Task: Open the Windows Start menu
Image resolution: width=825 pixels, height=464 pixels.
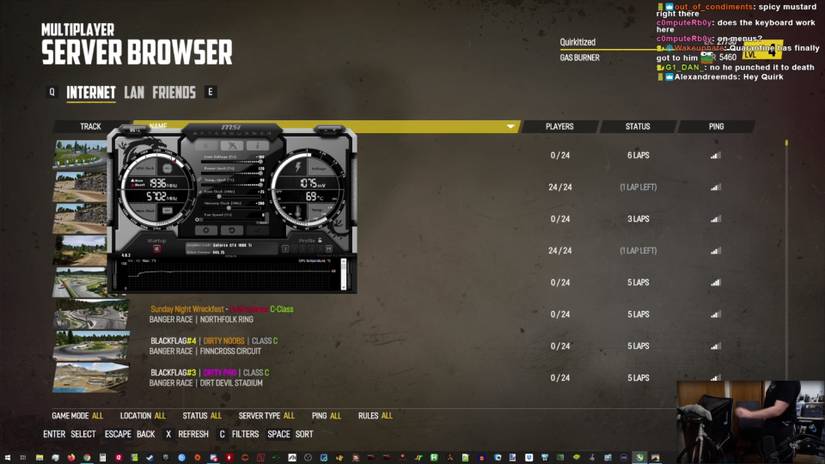Action: 7,458
